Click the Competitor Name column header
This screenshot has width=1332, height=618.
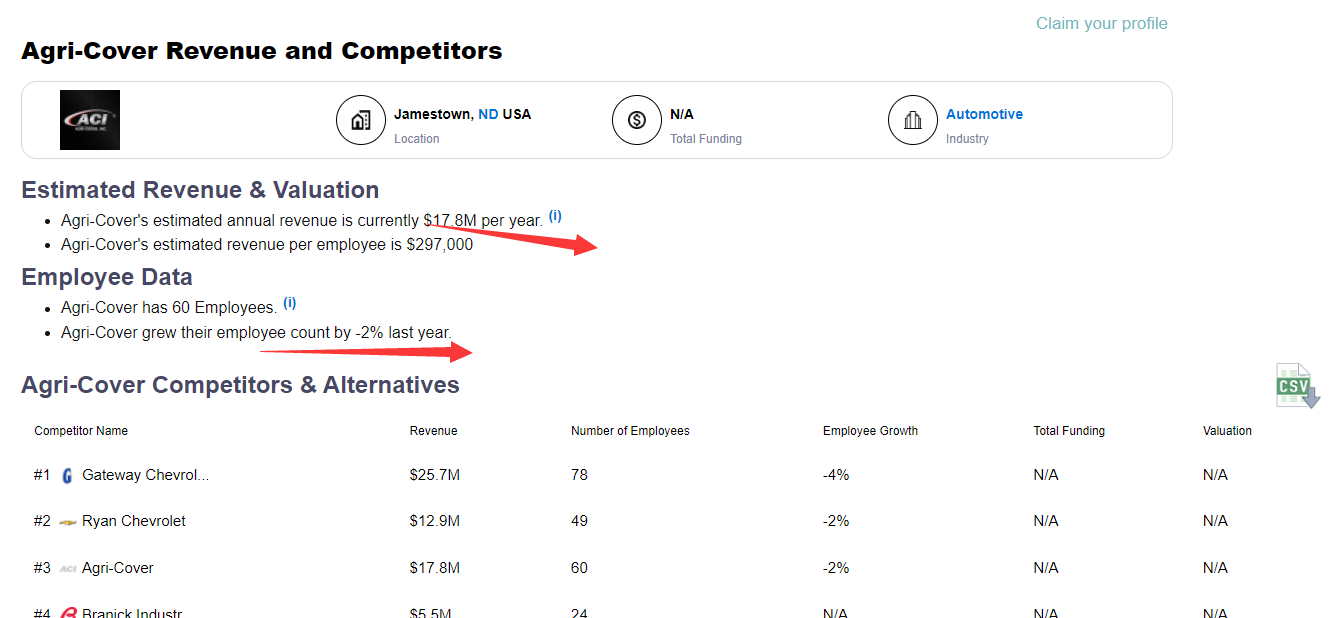pyautogui.click(x=81, y=431)
